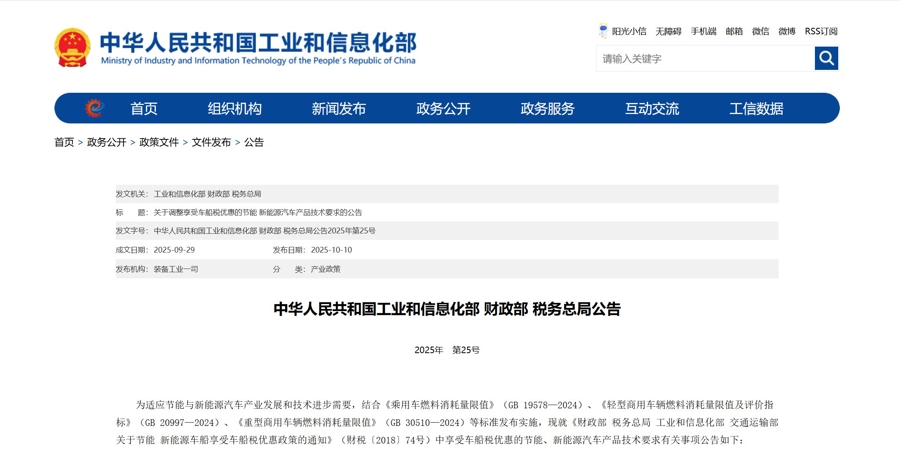Click the 阳光小信 robot mascot icon
Screen dimensions: 900x450
(603, 31)
